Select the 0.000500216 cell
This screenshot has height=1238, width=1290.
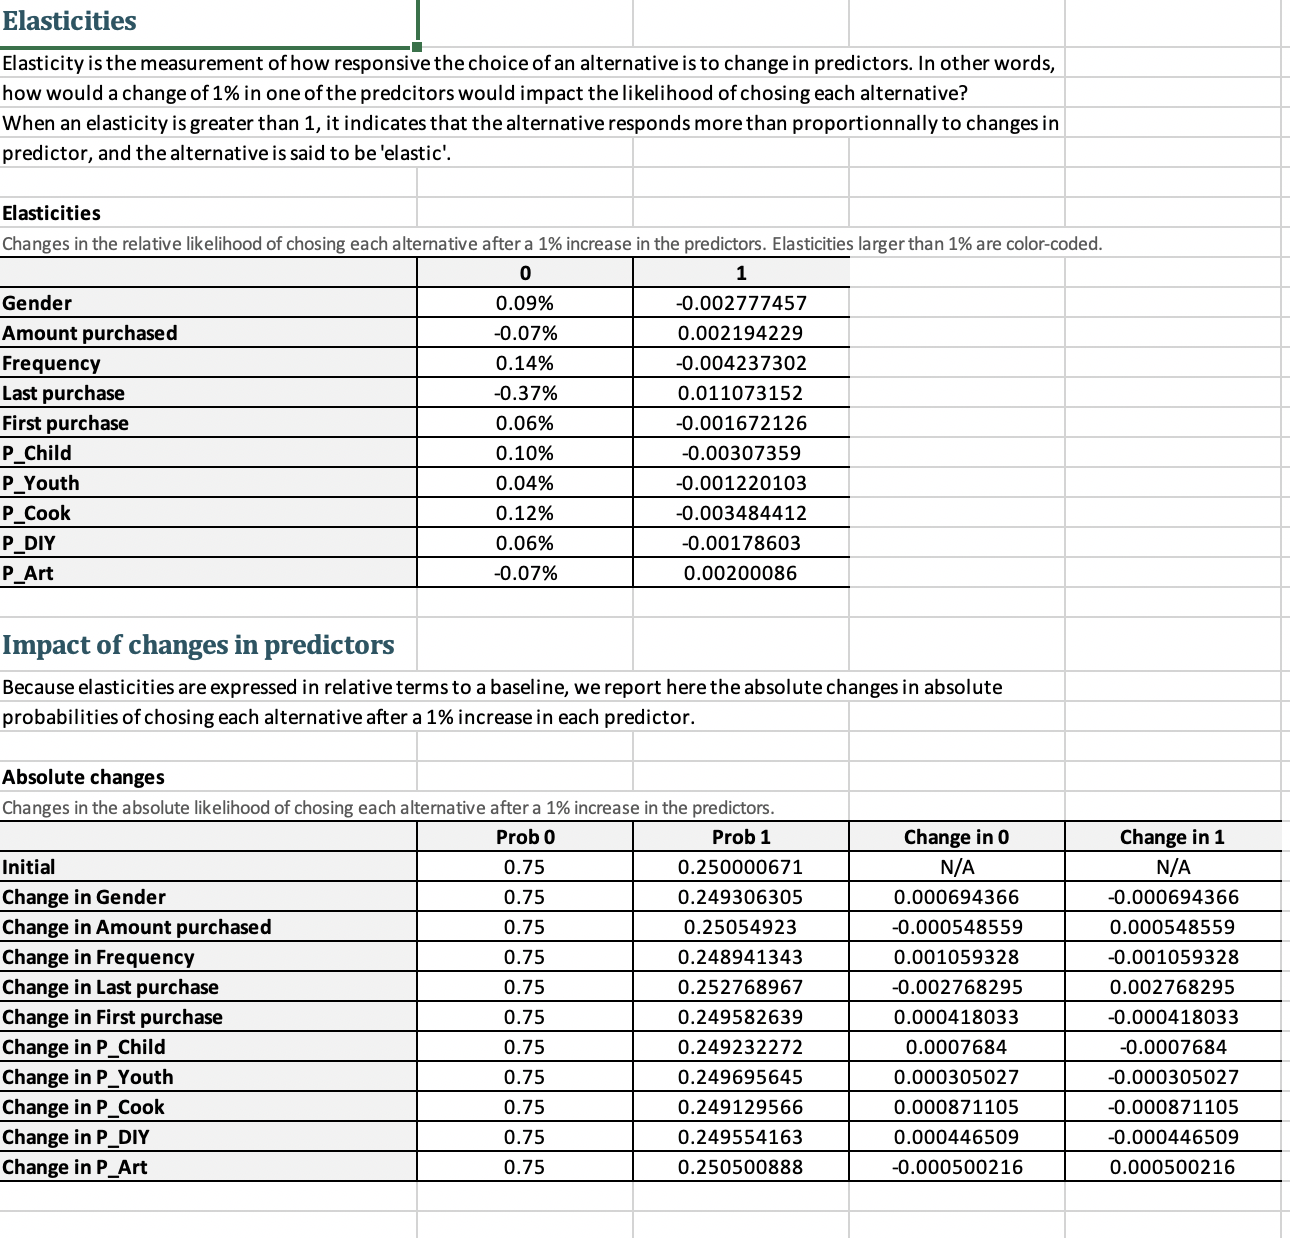tap(1173, 1167)
